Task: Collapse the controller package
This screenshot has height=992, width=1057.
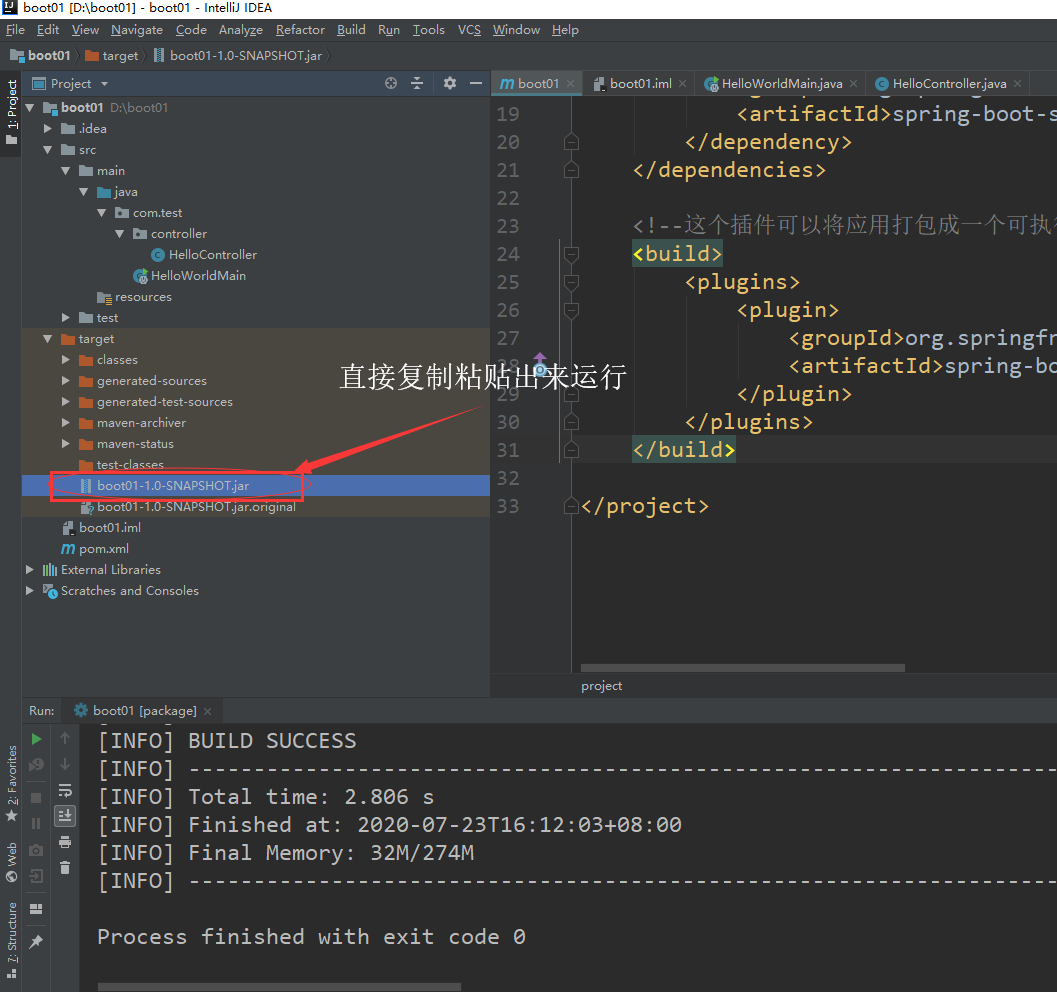Action: [x=120, y=234]
